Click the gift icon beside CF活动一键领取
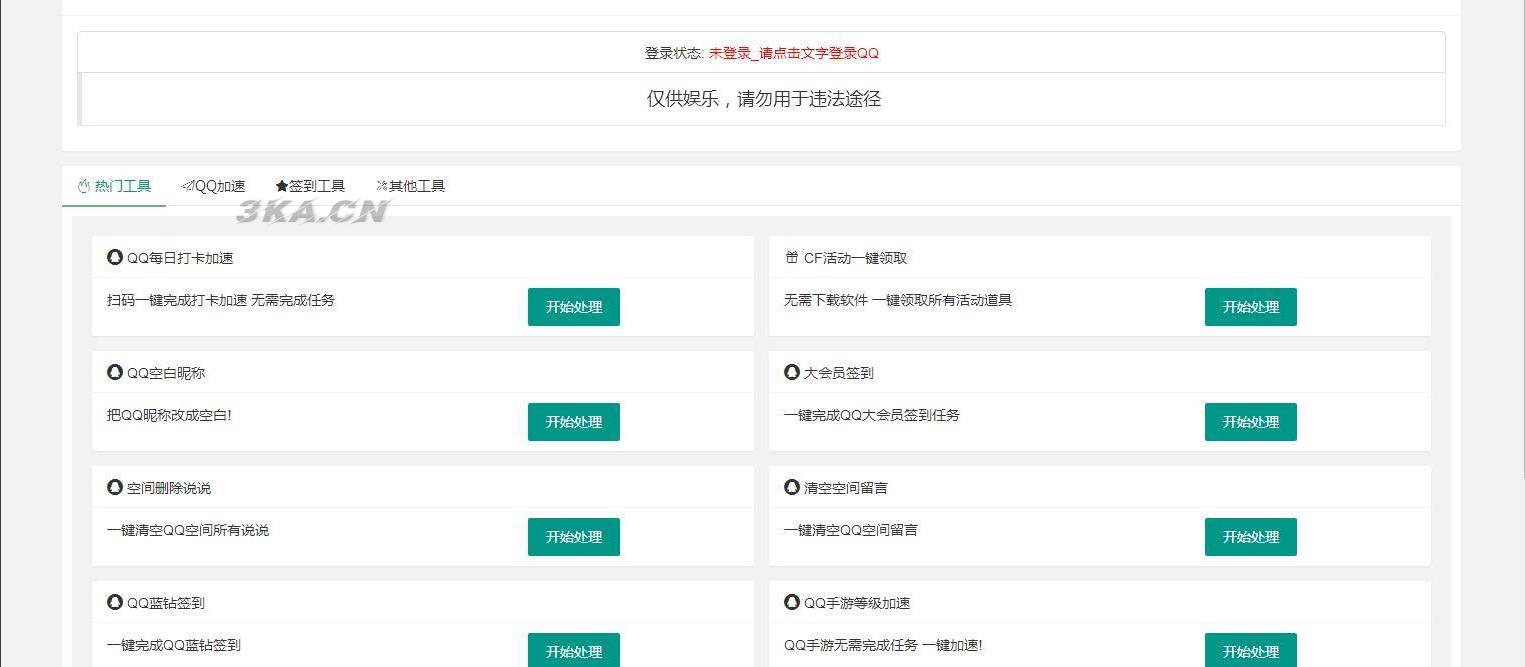1525x667 pixels. tap(791, 257)
